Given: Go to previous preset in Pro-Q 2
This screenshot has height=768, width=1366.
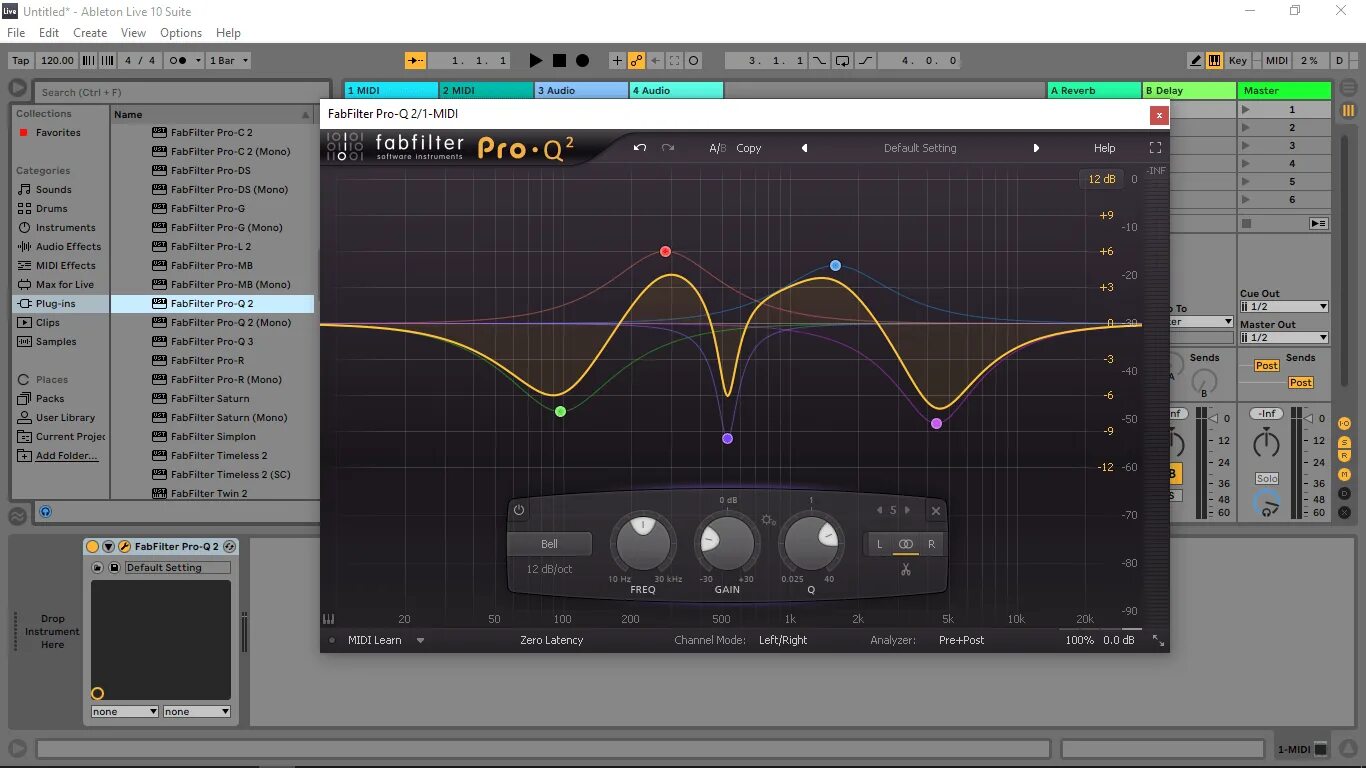Looking at the screenshot, I should coord(804,148).
